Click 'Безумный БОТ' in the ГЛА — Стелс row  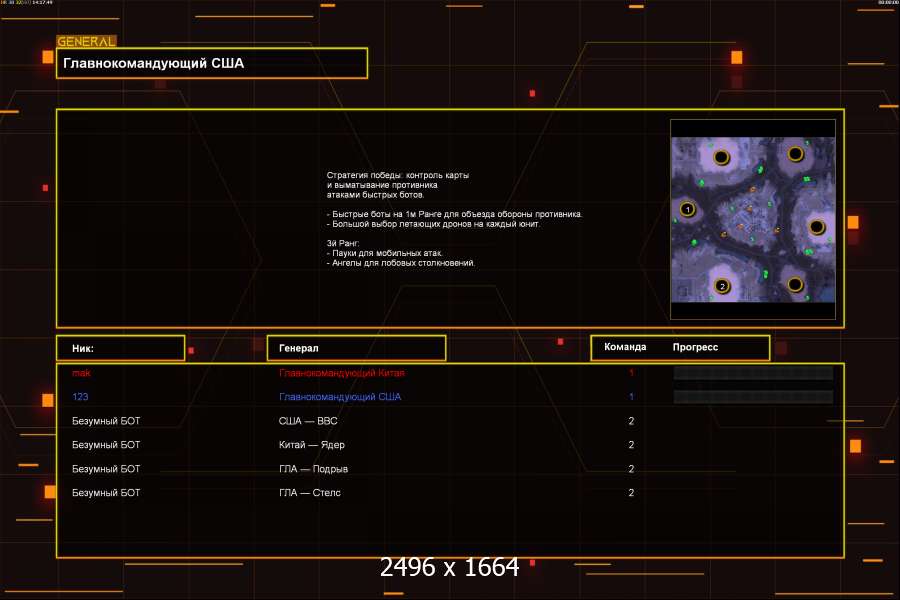[x=106, y=493]
